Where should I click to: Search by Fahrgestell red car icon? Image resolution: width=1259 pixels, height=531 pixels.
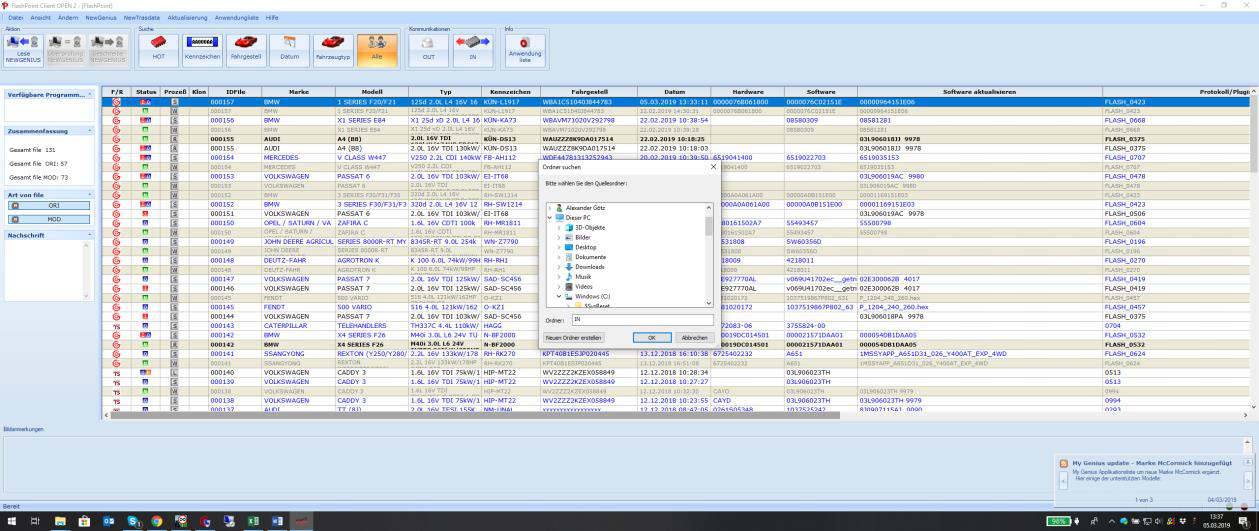click(246, 50)
